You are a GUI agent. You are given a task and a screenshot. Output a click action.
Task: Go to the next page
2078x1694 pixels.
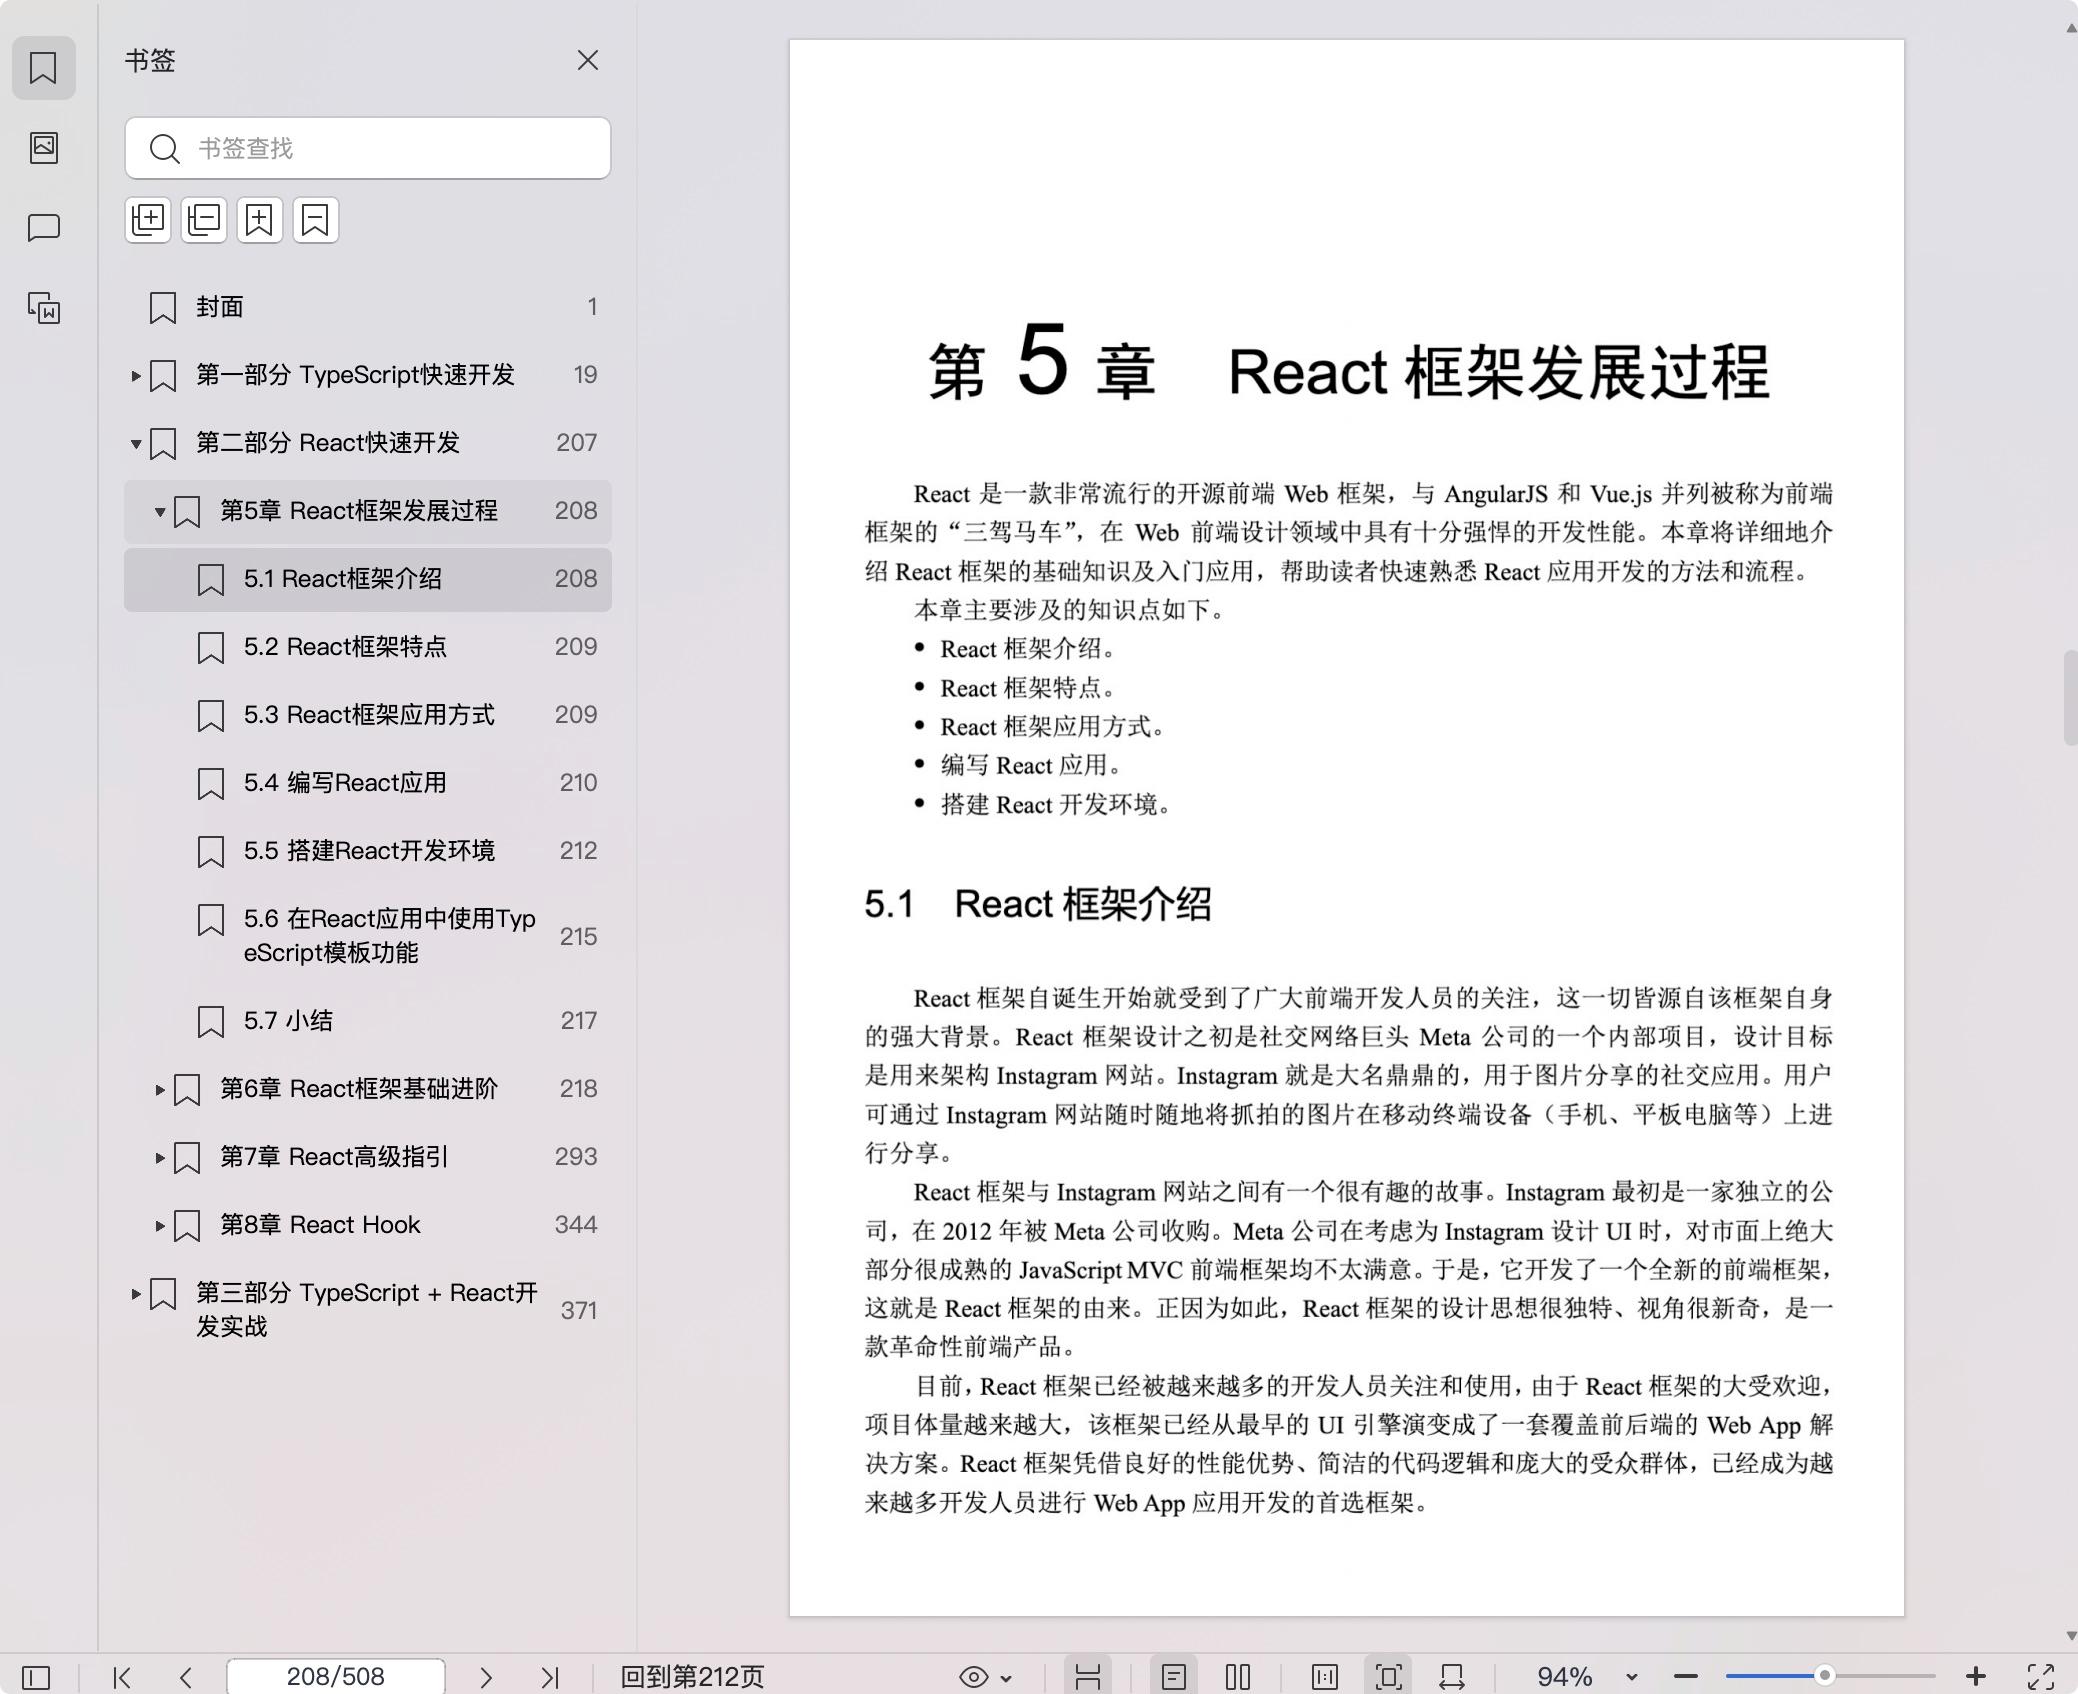[x=486, y=1677]
